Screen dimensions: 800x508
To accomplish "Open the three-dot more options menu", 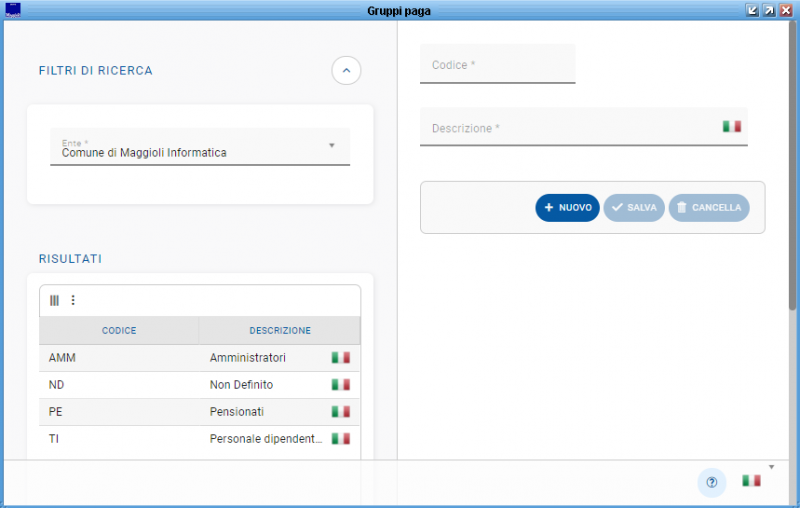I will tap(72, 300).
